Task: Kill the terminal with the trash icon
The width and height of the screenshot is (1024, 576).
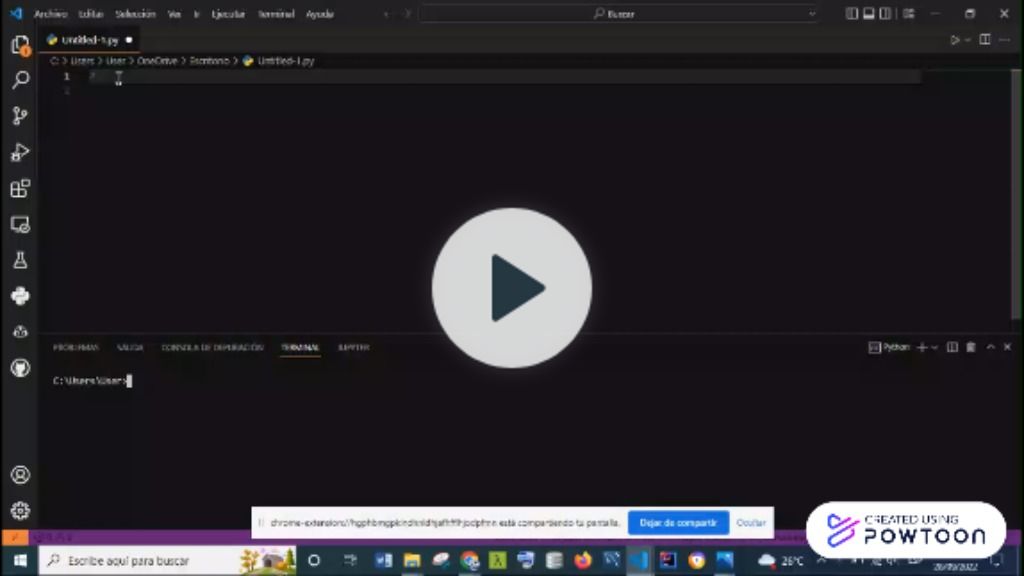Action: click(x=969, y=347)
